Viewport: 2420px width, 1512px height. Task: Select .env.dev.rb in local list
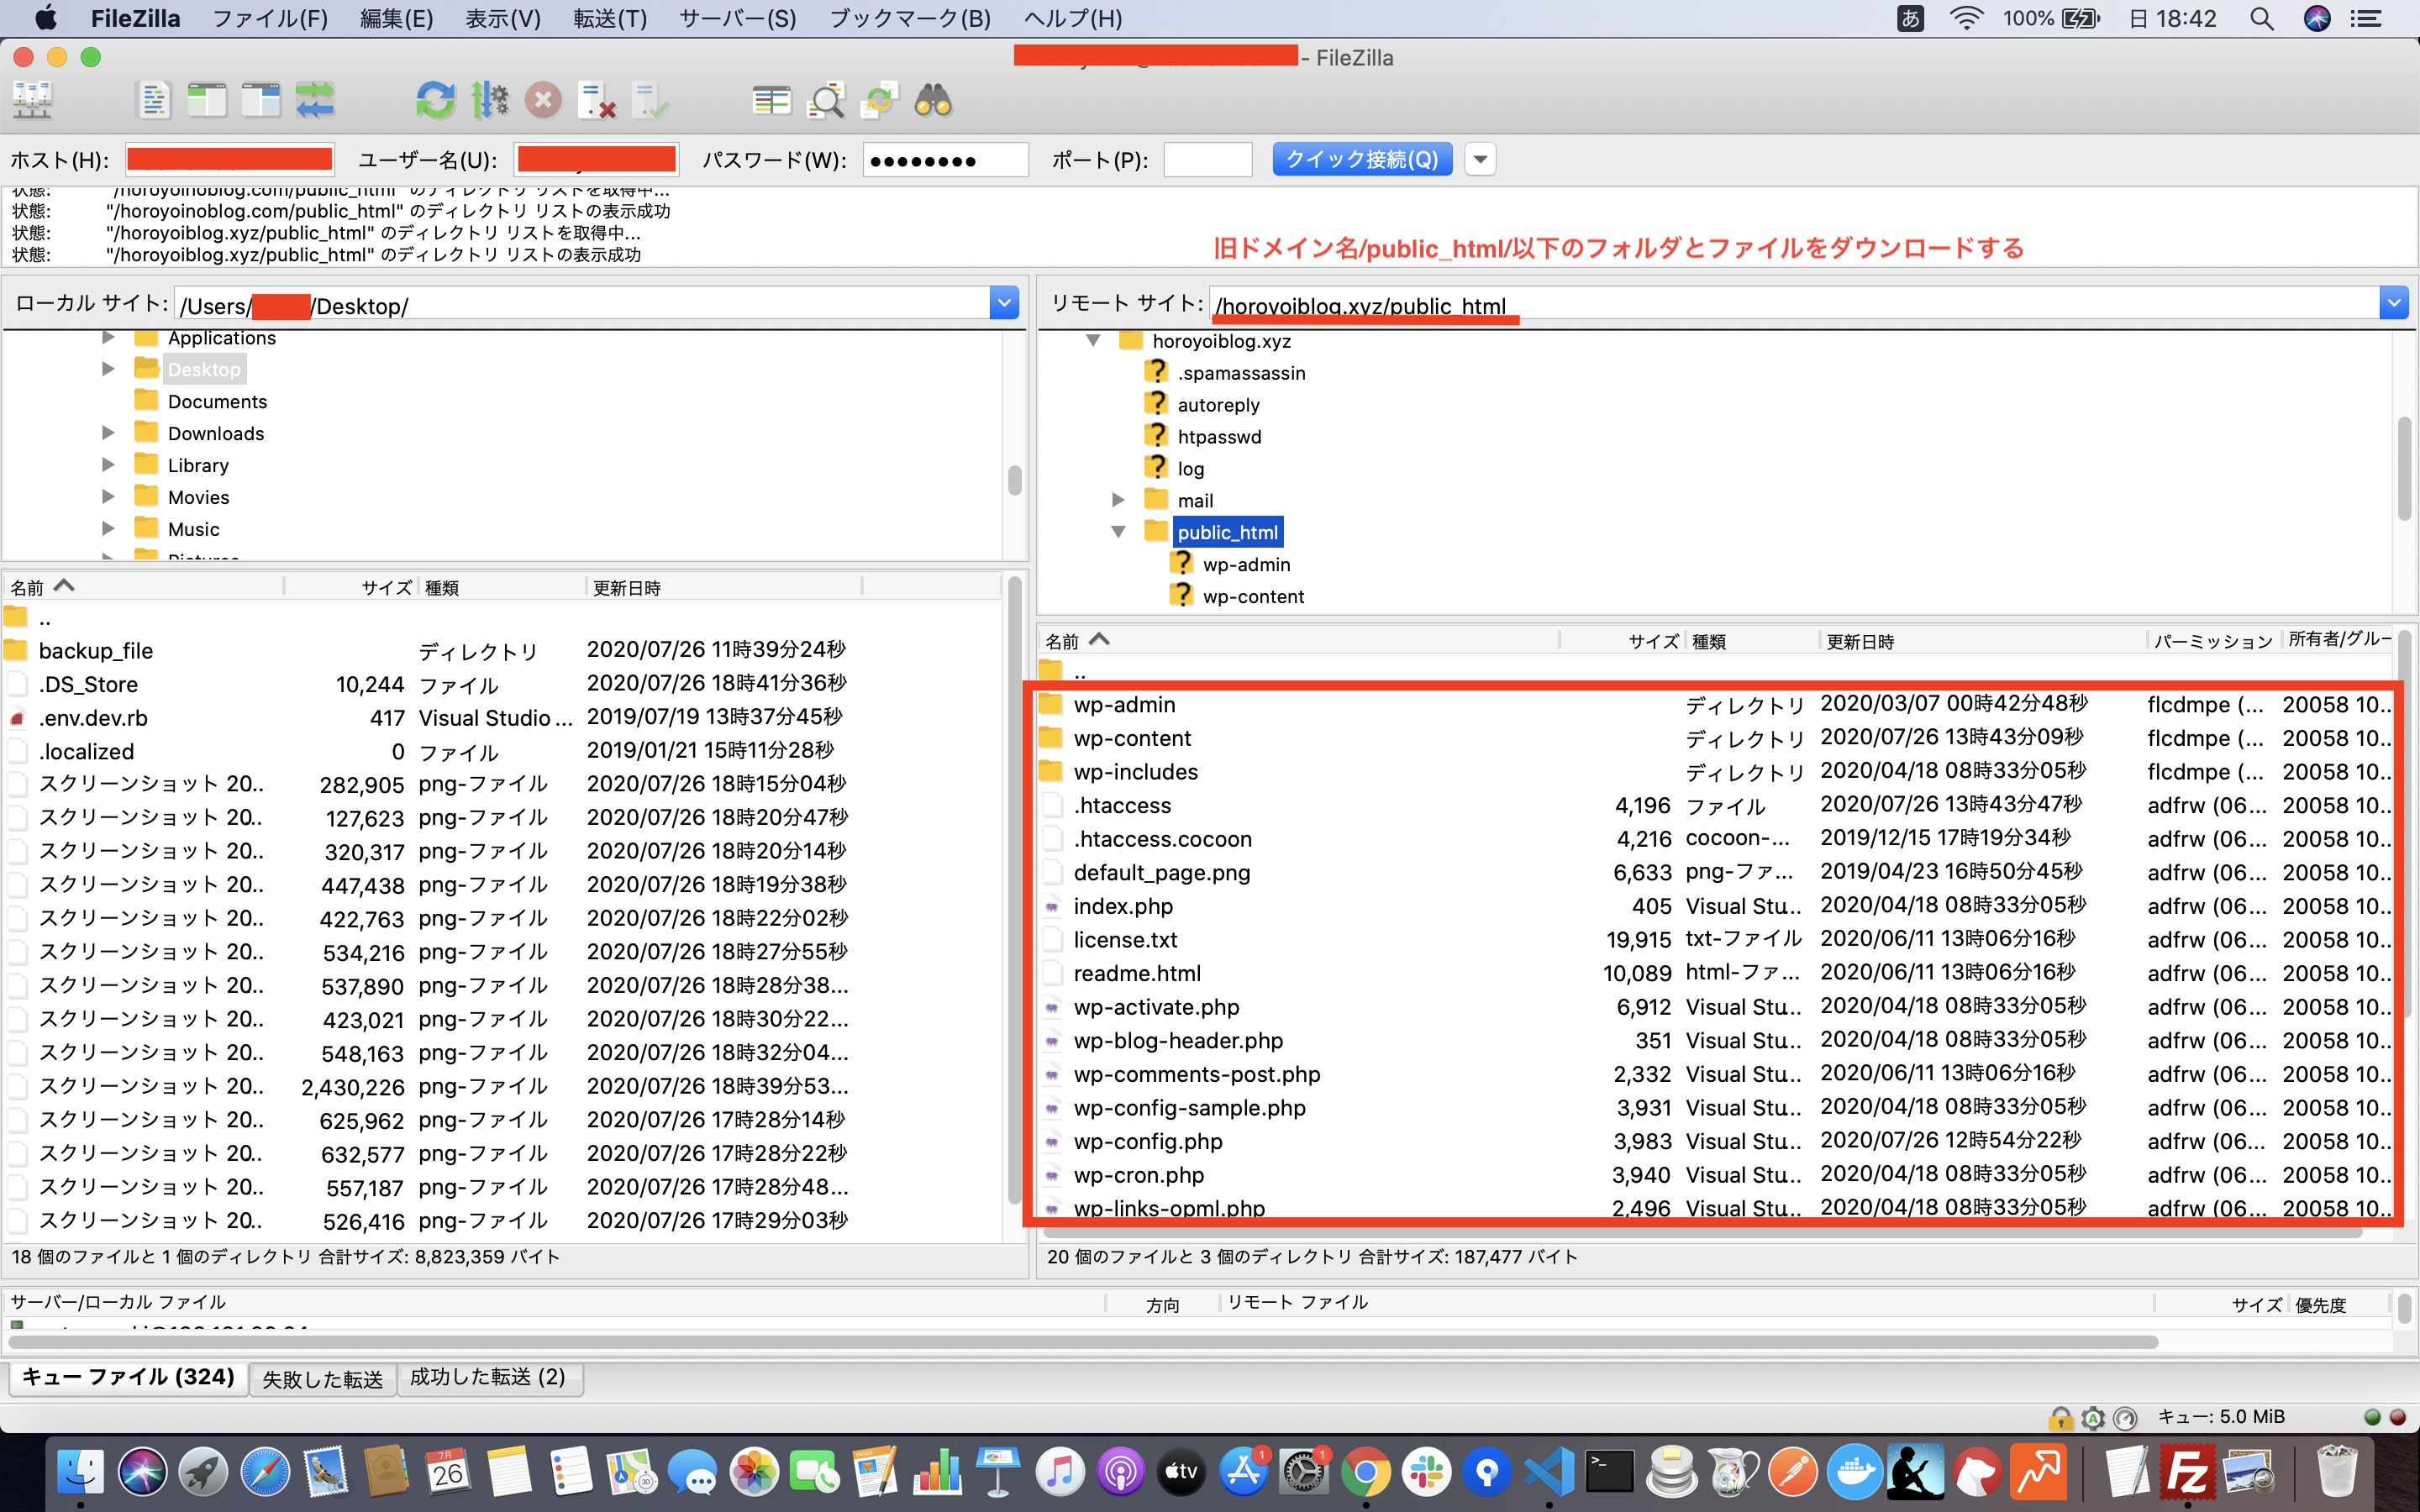point(502,718)
